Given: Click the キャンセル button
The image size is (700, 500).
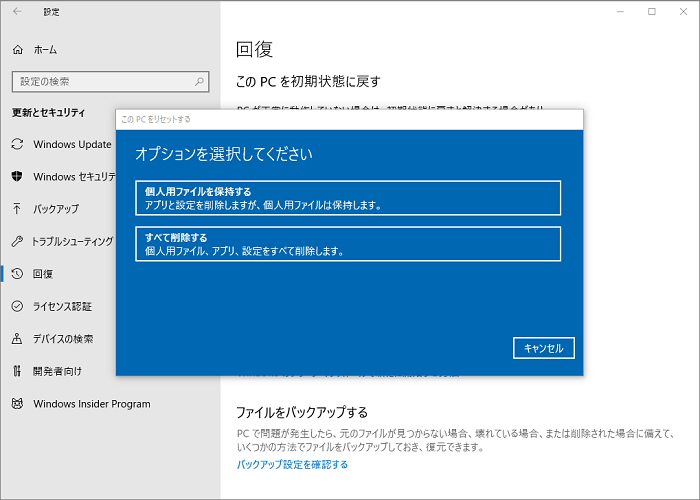Looking at the screenshot, I should point(543,348).
